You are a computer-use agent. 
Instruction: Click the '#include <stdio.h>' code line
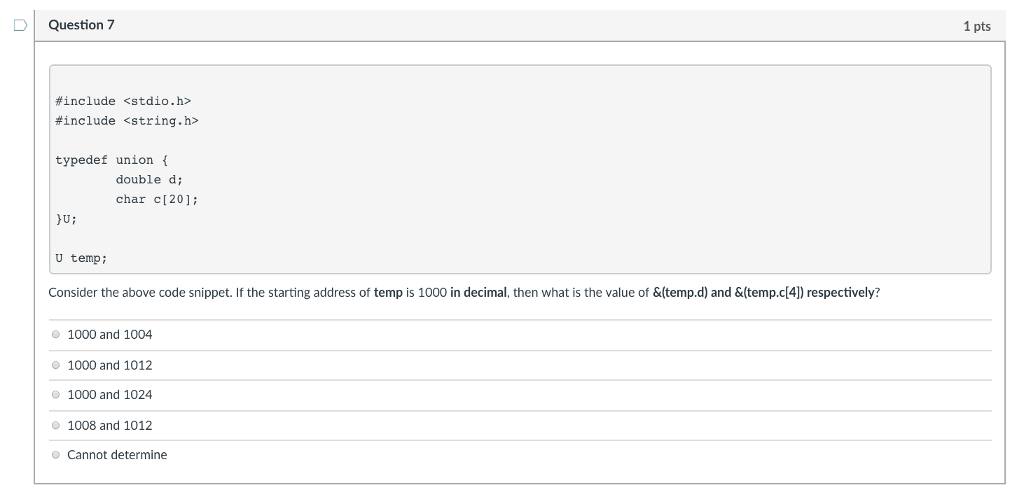click(x=123, y=101)
